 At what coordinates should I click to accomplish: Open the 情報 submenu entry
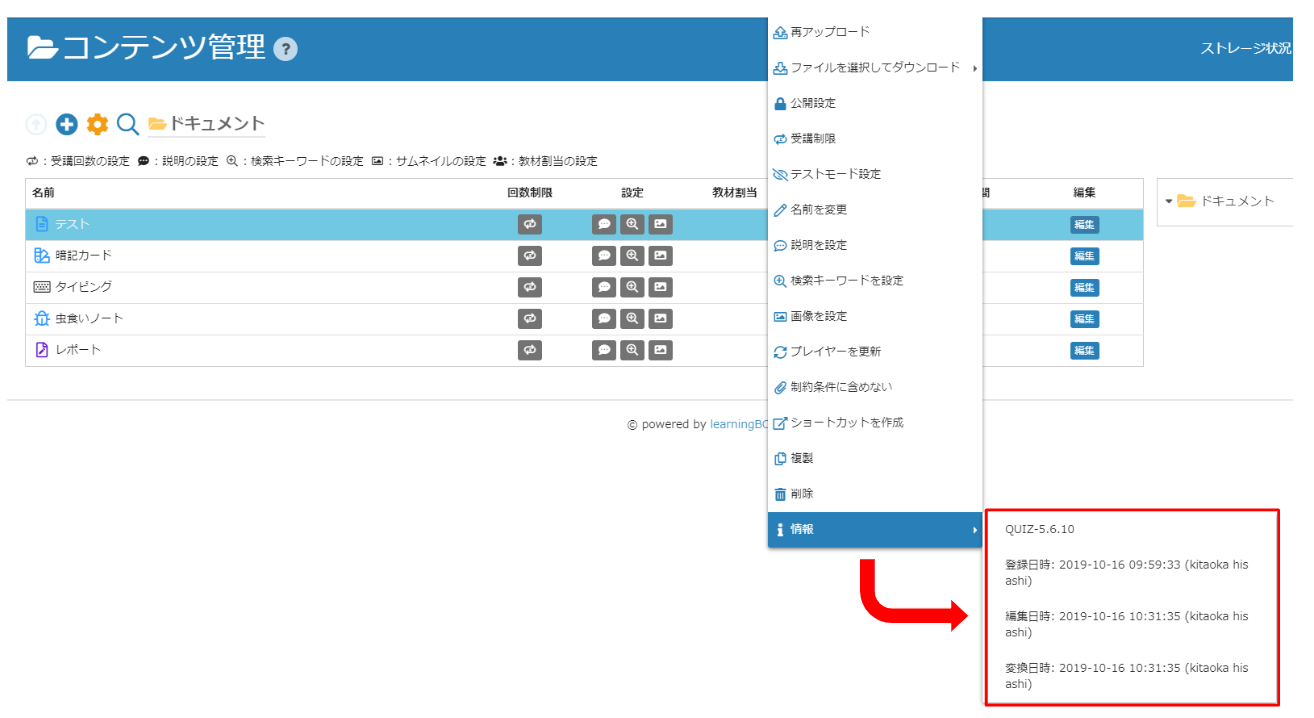click(x=875, y=530)
